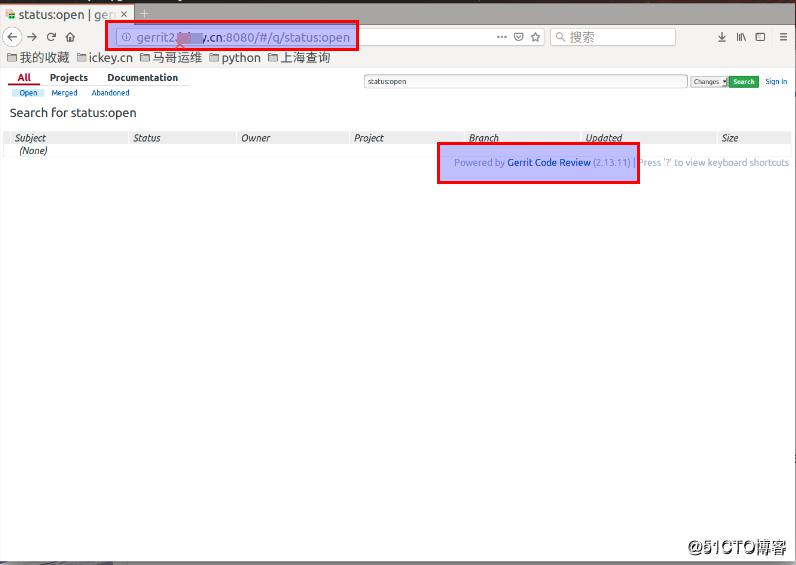Open the Library bookshelf icon

pos(741,37)
